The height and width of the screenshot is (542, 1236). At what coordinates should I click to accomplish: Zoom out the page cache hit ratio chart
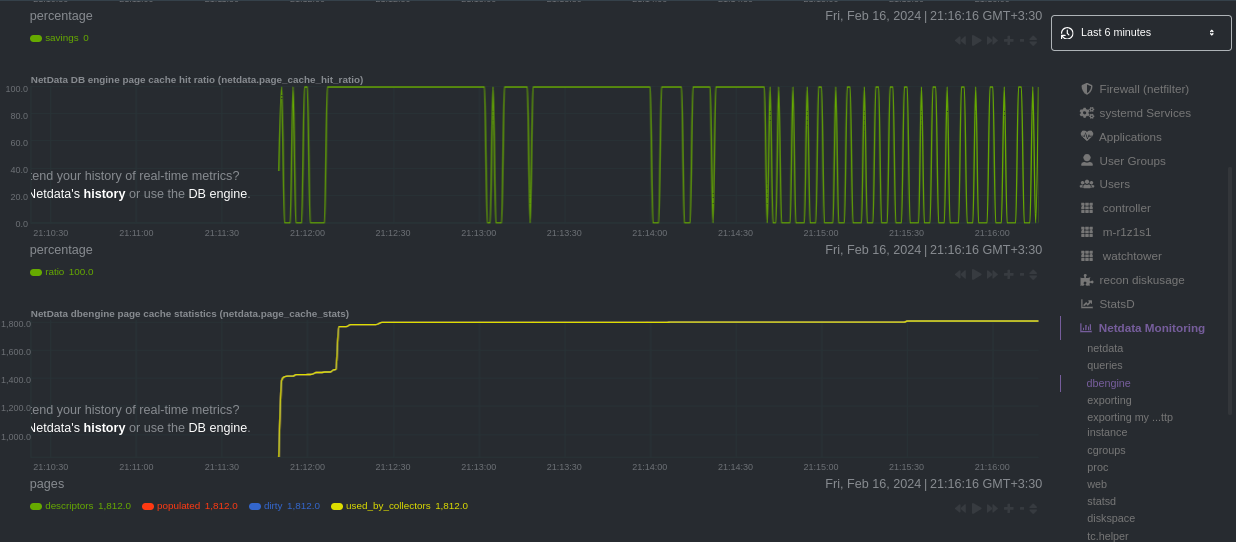1021,274
